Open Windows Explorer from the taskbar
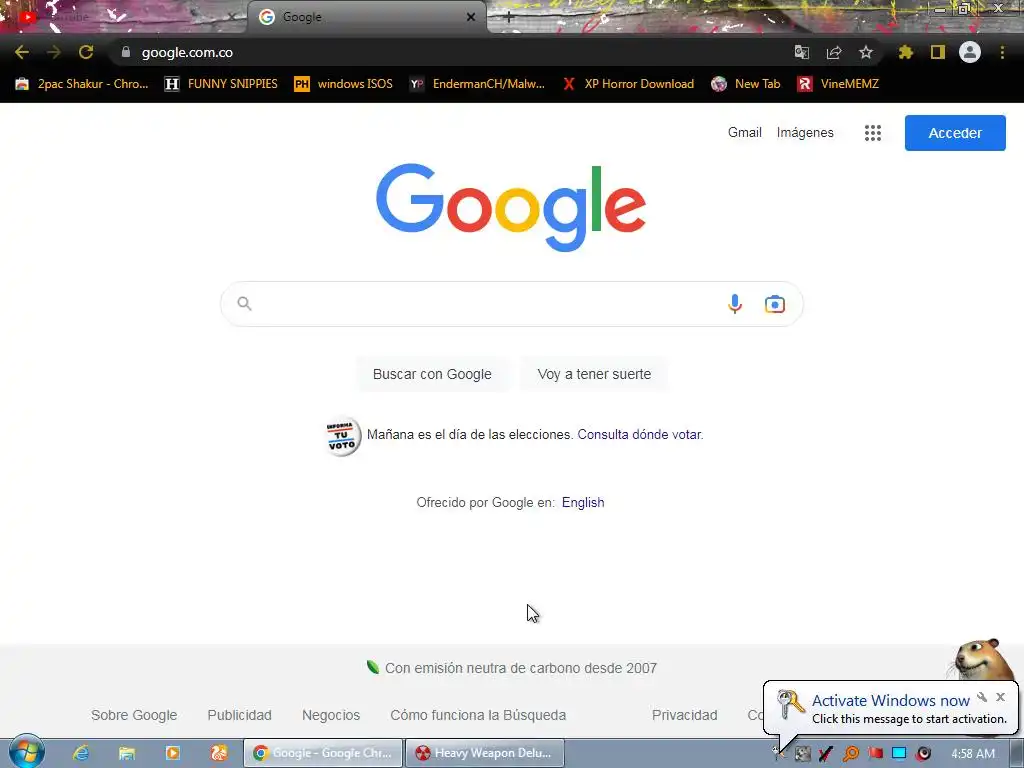The width and height of the screenshot is (1024, 768). 127,753
